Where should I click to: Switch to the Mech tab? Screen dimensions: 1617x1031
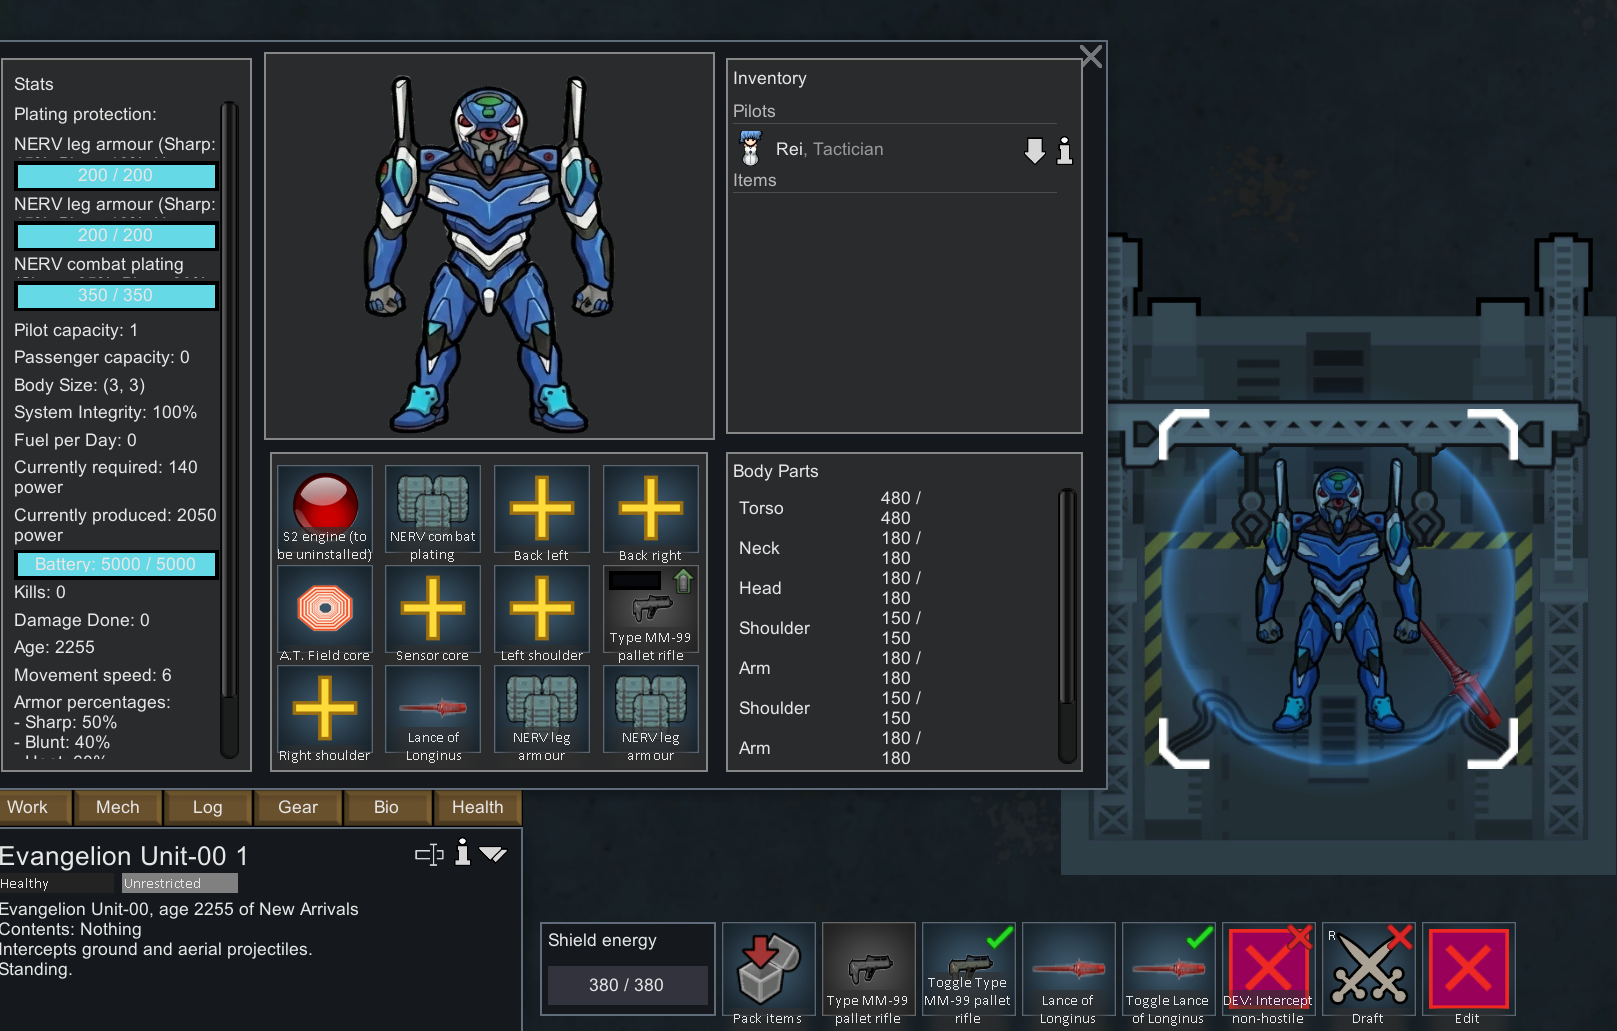coord(118,807)
